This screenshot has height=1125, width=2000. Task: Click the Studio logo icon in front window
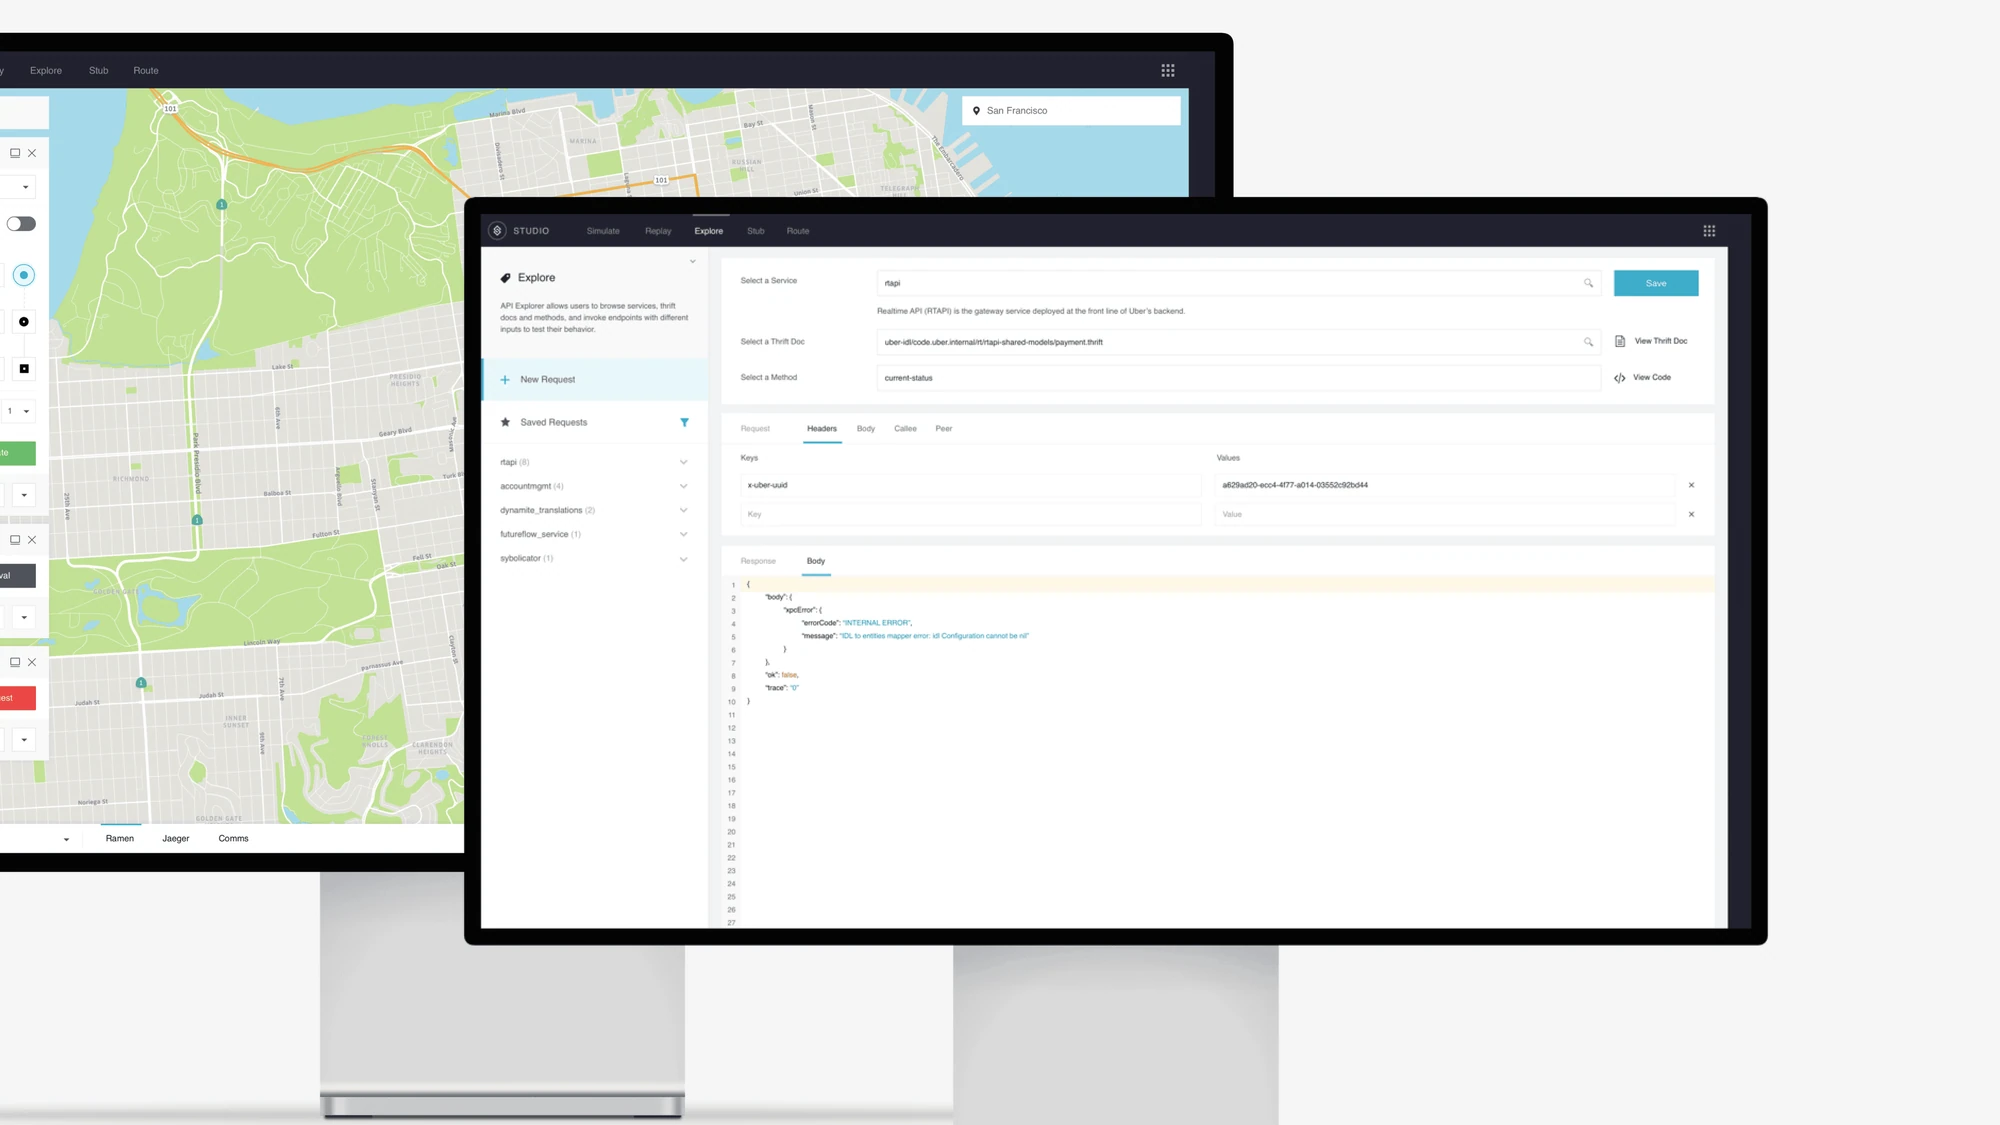coord(497,231)
